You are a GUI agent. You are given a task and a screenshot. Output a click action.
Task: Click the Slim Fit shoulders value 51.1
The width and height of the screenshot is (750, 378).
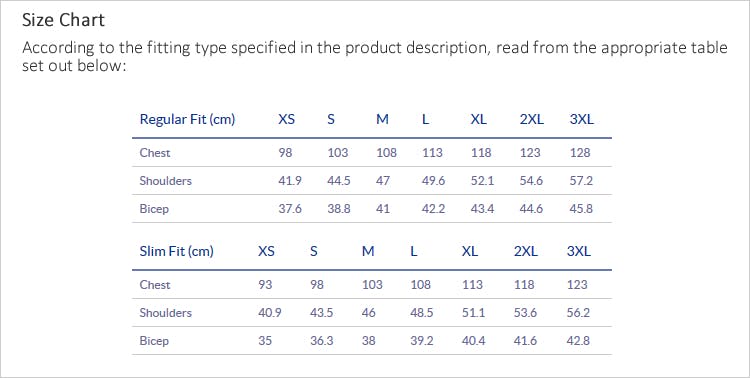[473, 312]
